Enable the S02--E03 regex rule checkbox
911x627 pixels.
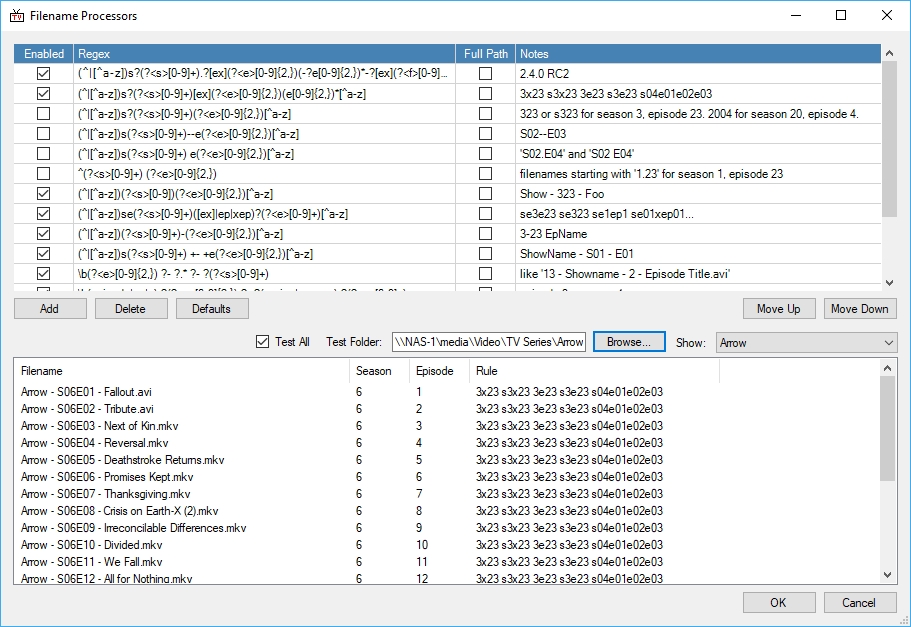point(43,134)
